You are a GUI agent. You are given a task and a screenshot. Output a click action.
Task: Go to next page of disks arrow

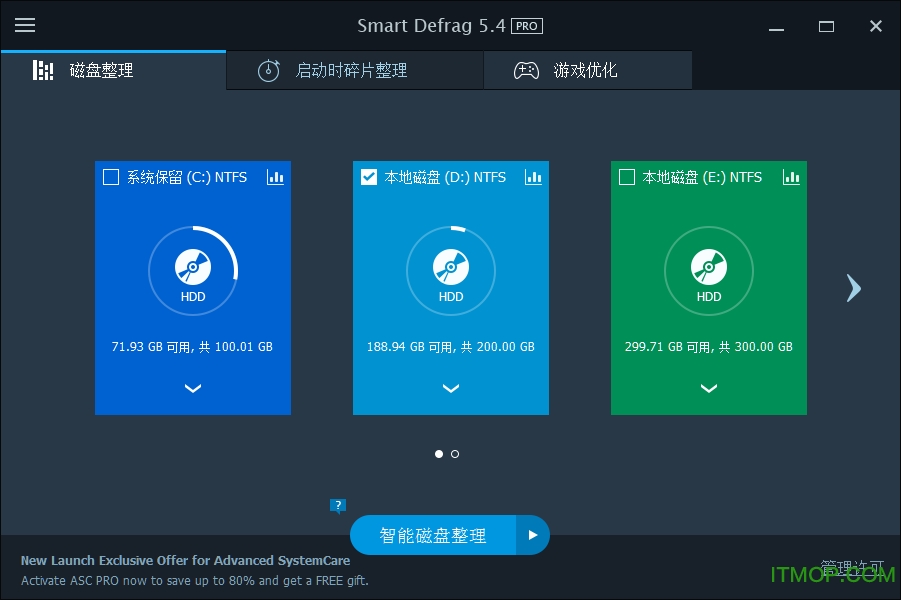point(854,288)
